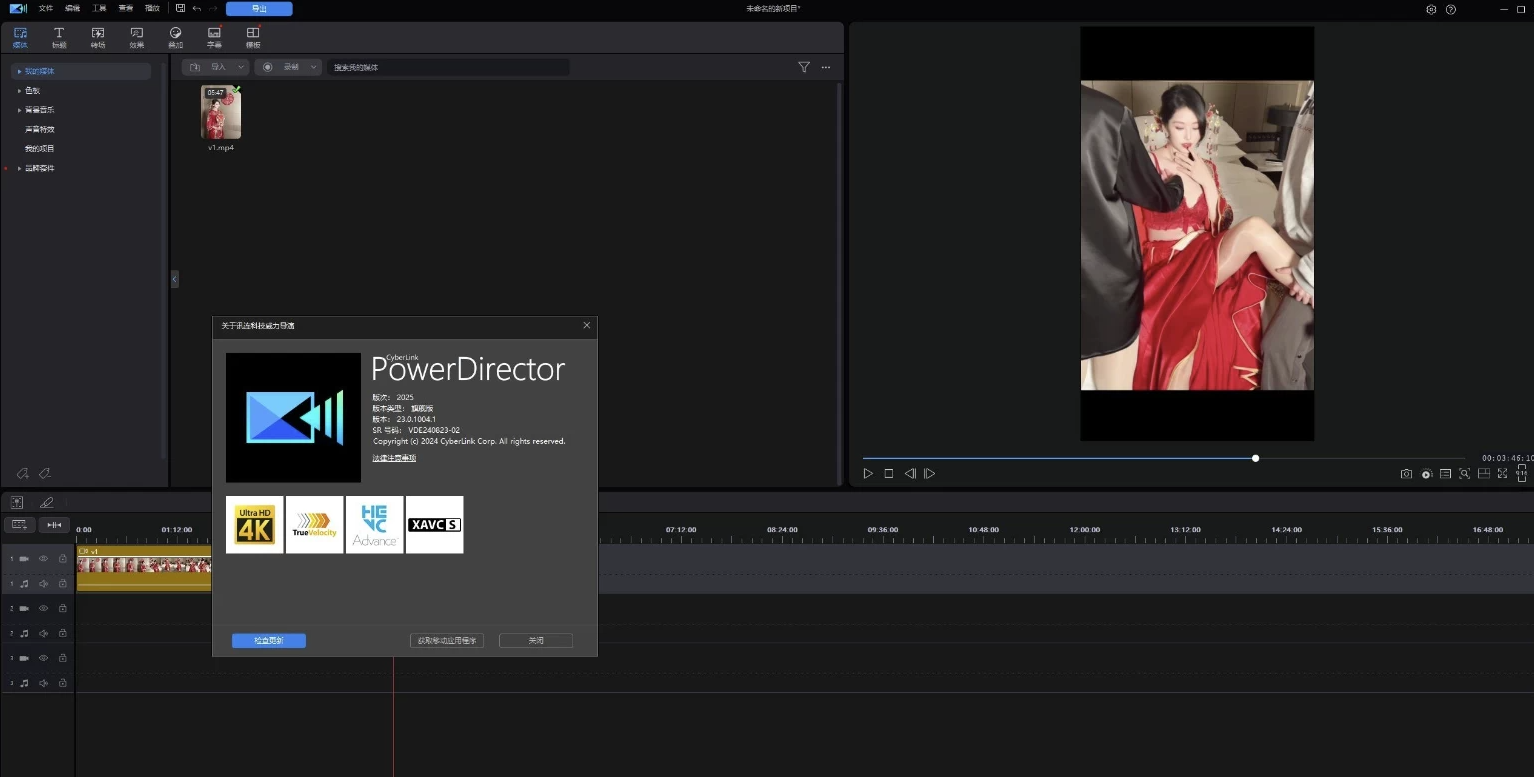
Task: Take a snapshot with the camera icon
Action: [1406, 474]
